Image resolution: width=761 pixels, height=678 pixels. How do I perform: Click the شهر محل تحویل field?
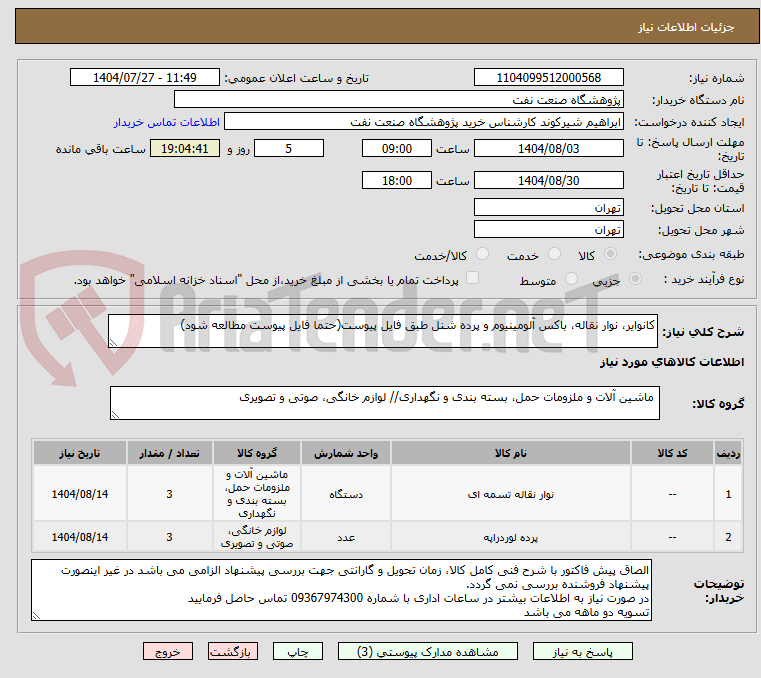click(x=548, y=229)
